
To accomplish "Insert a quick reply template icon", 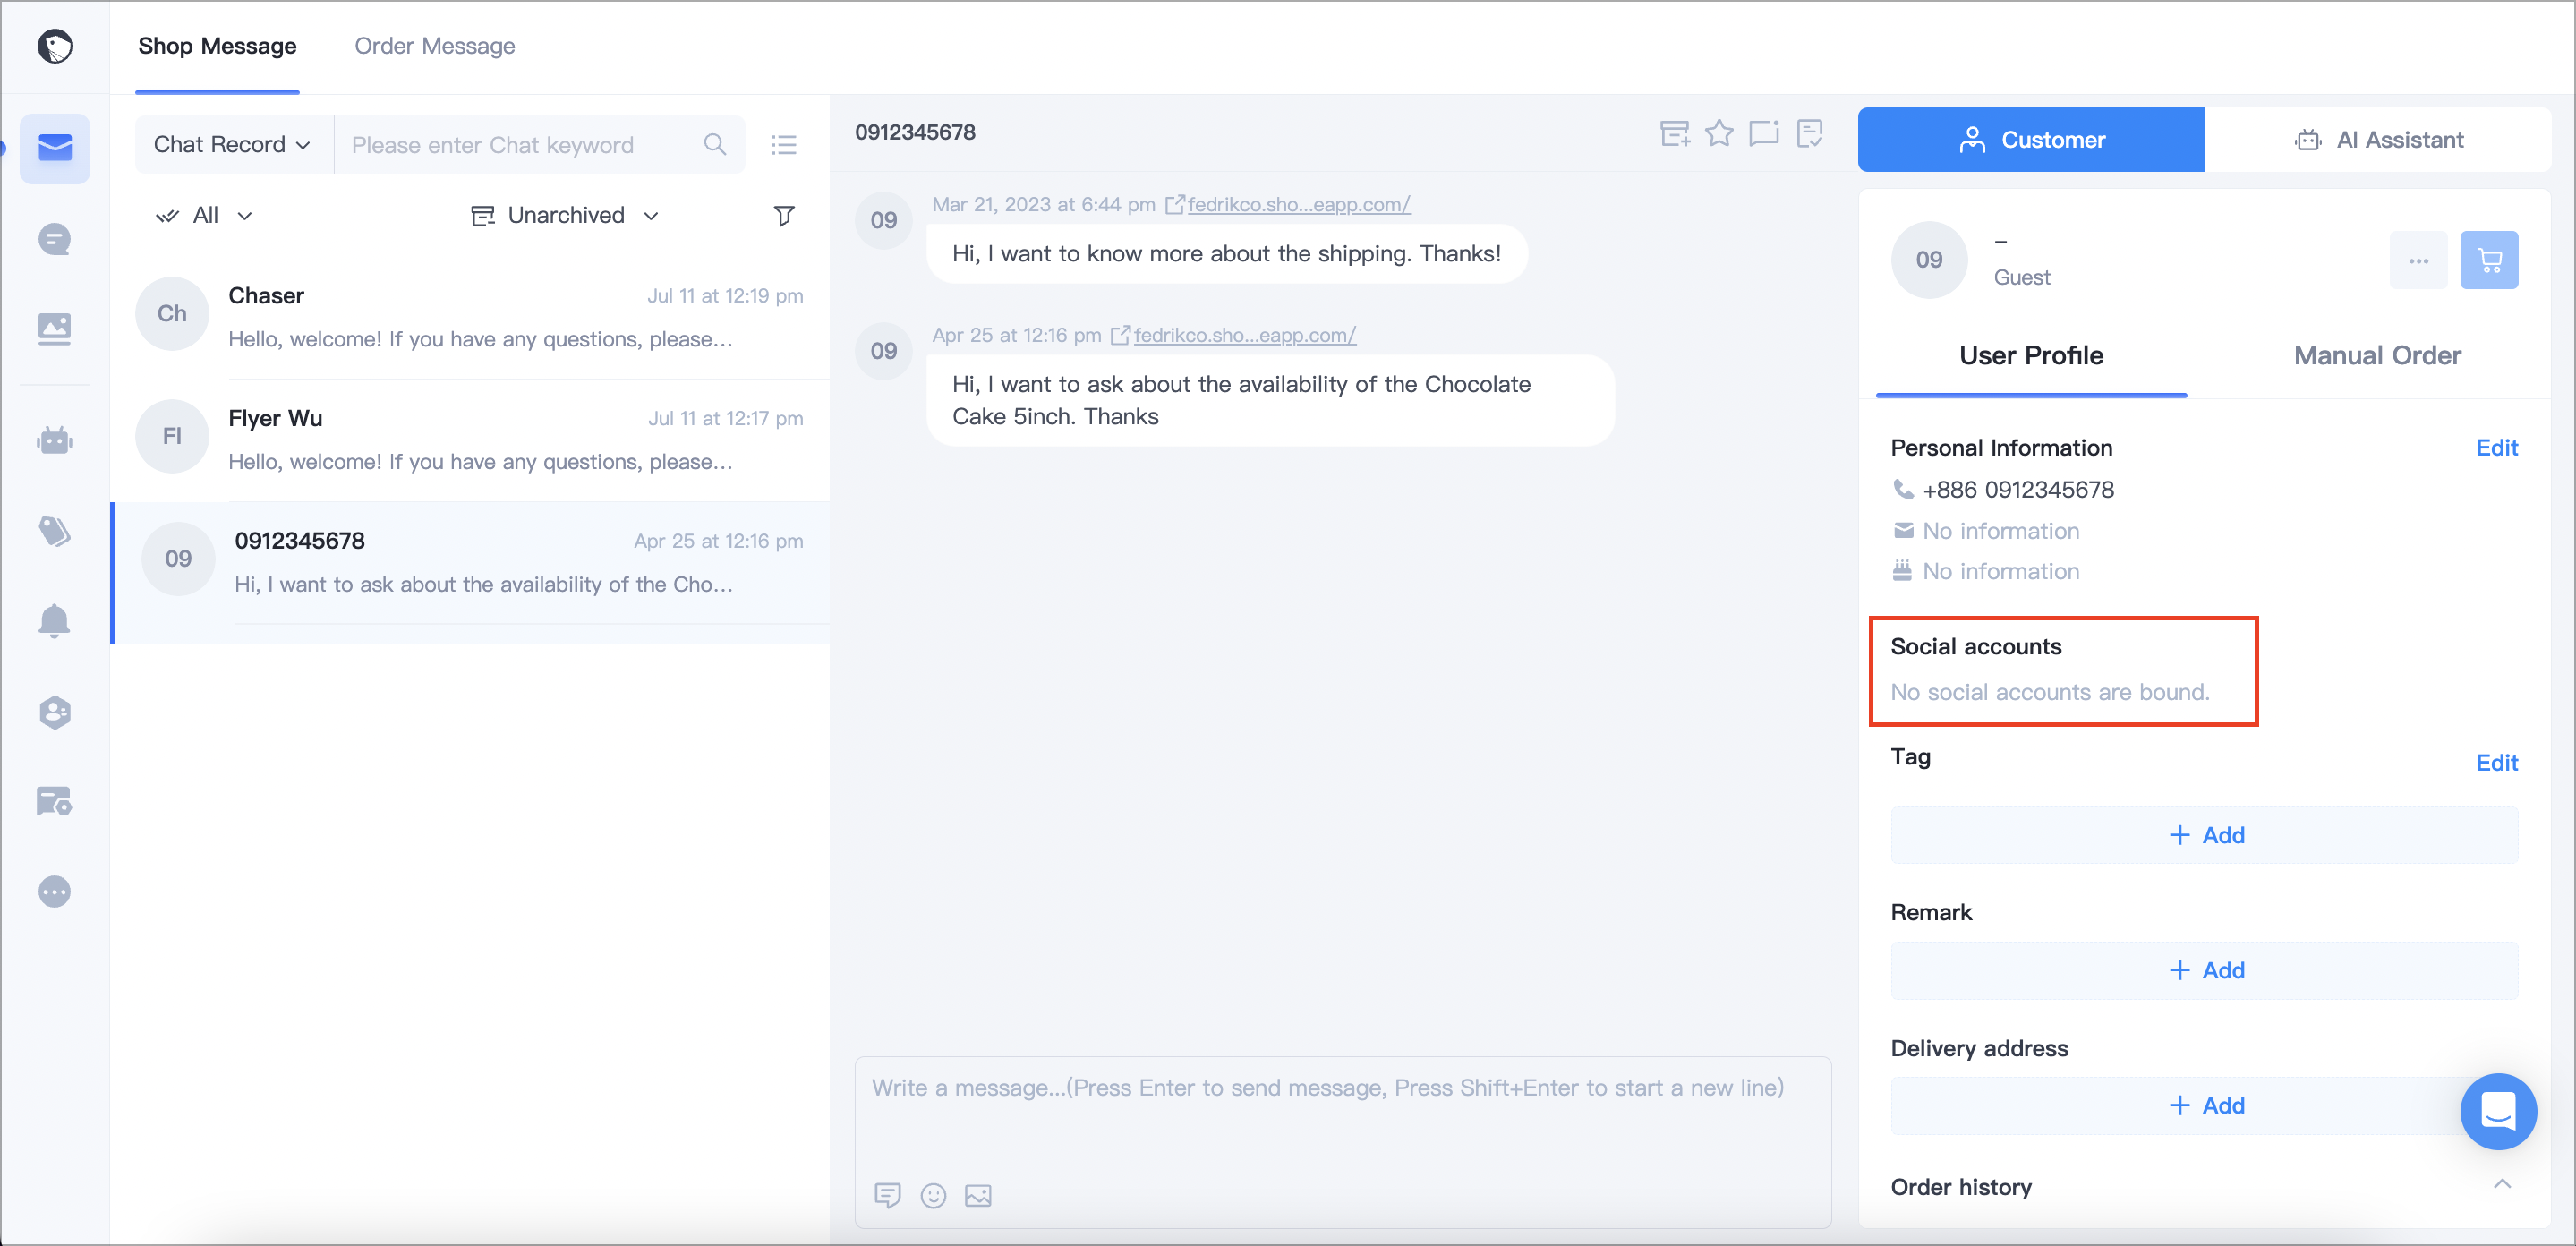I will (887, 1195).
